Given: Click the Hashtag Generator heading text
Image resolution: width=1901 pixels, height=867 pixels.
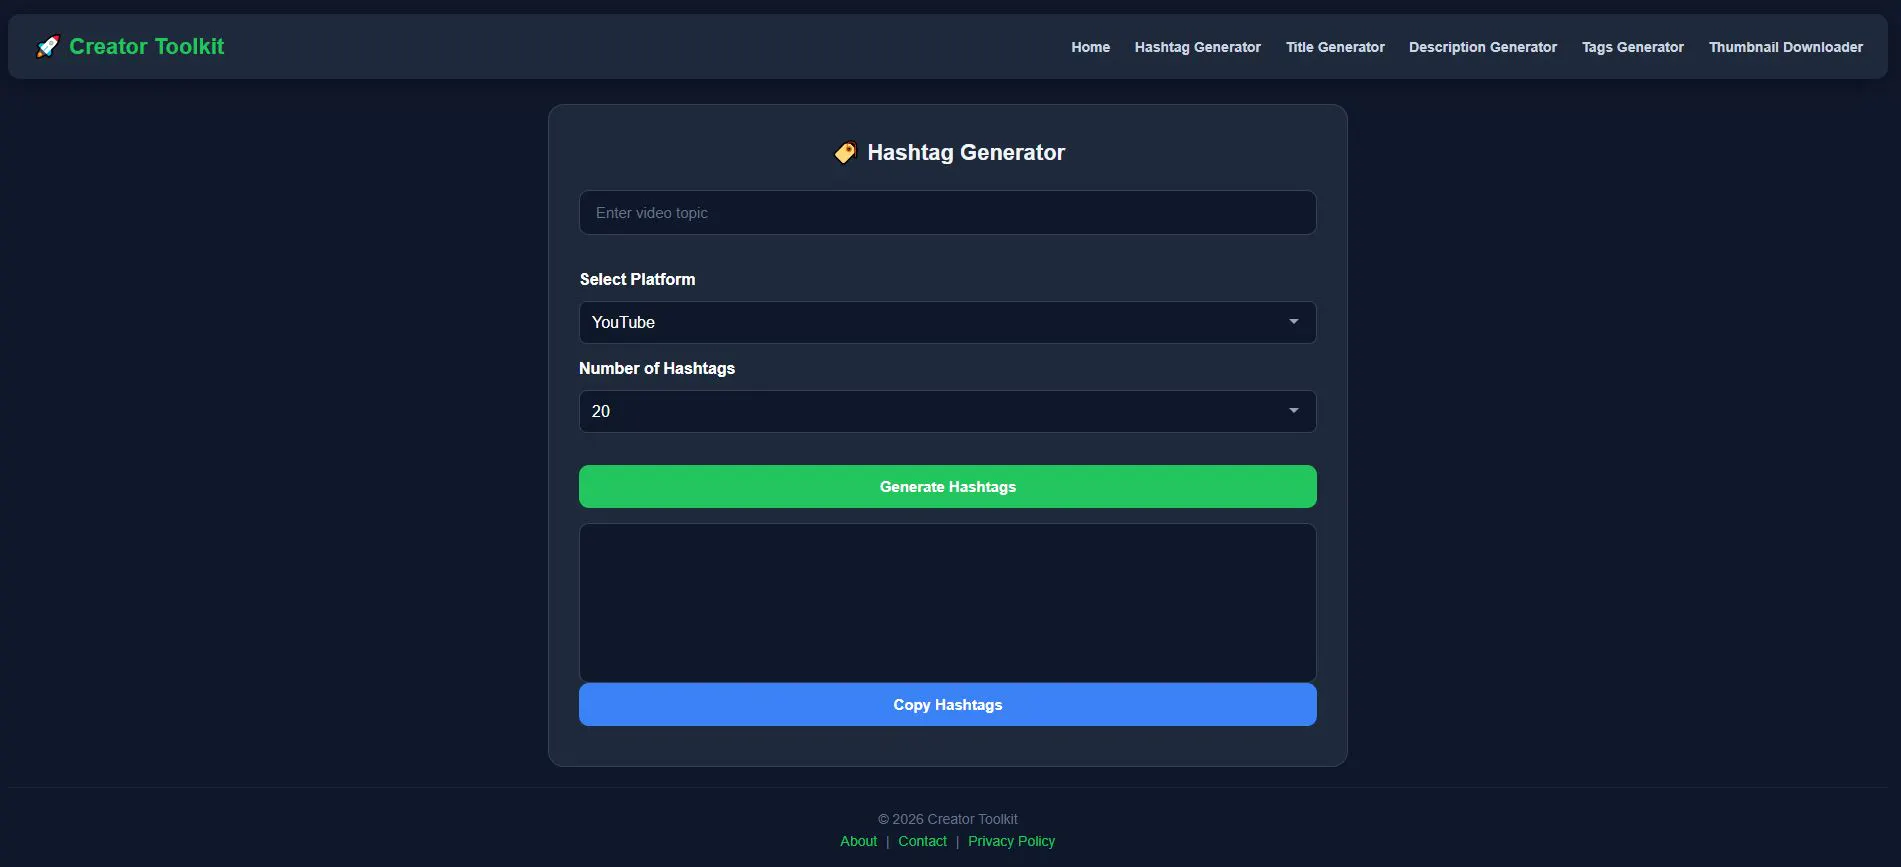Looking at the screenshot, I should click(966, 152).
